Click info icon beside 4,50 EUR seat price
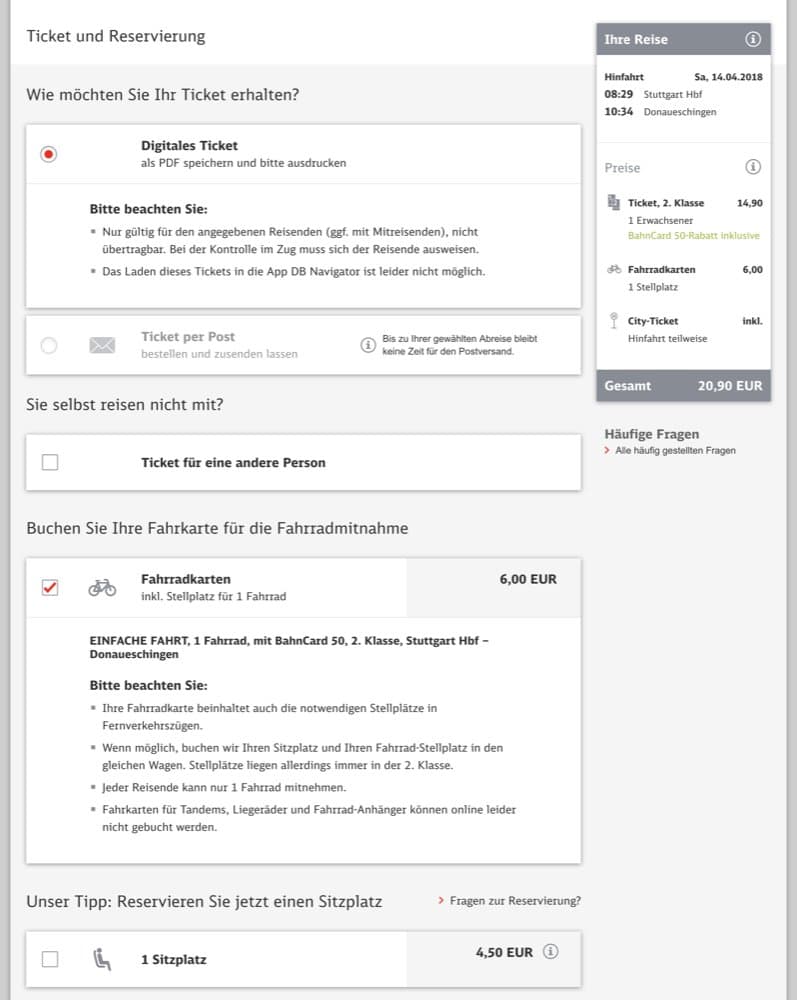797x1000 pixels. (x=550, y=952)
